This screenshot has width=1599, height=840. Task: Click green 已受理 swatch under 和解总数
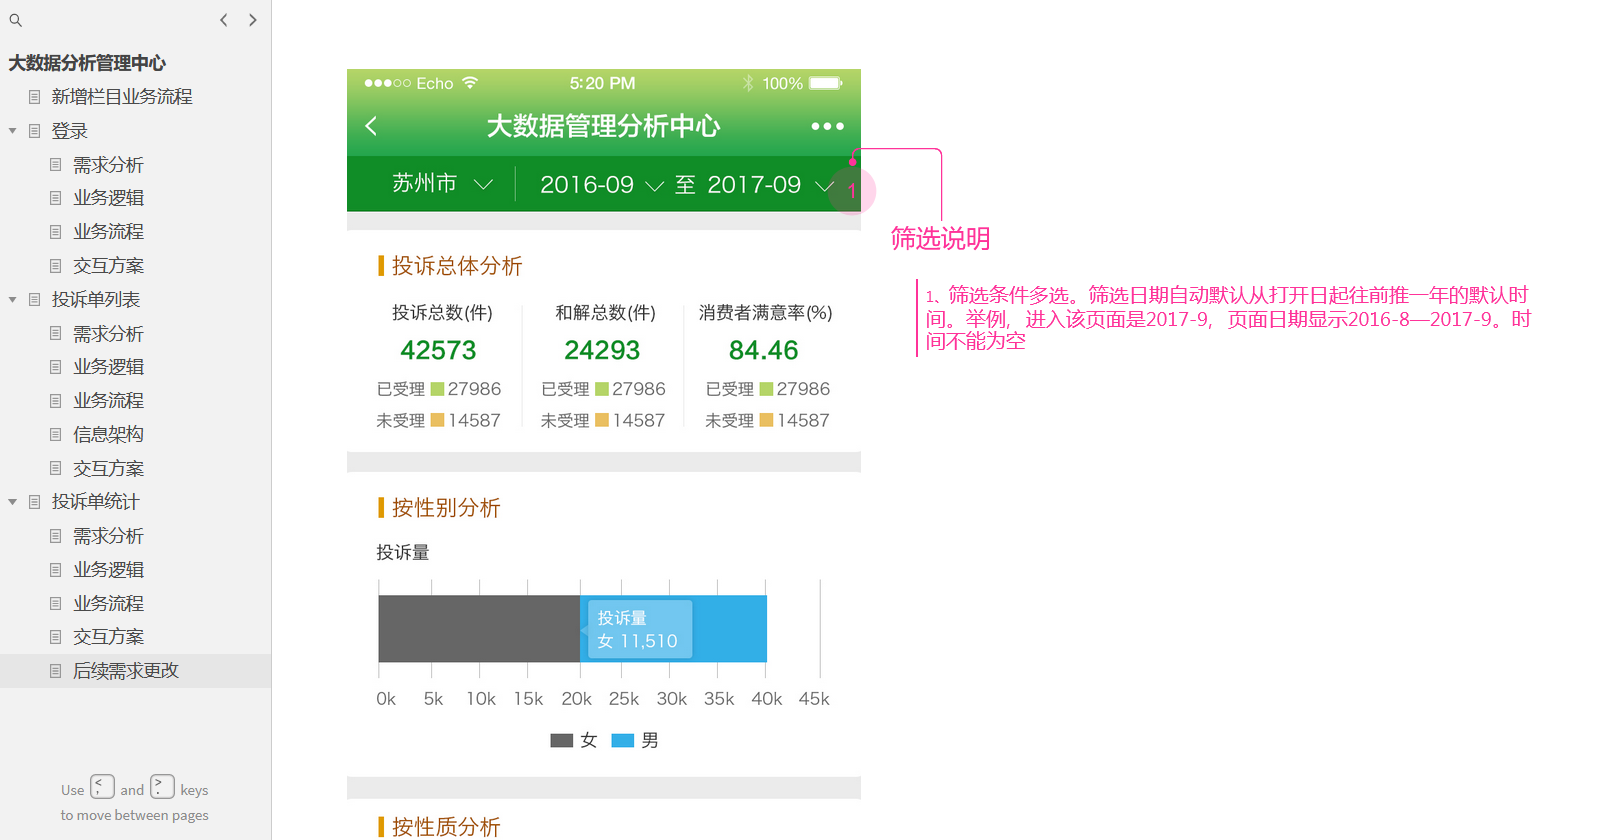coord(602,389)
